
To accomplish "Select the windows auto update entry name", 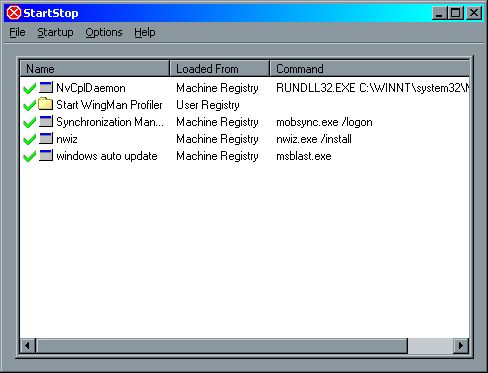I will (107, 156).
